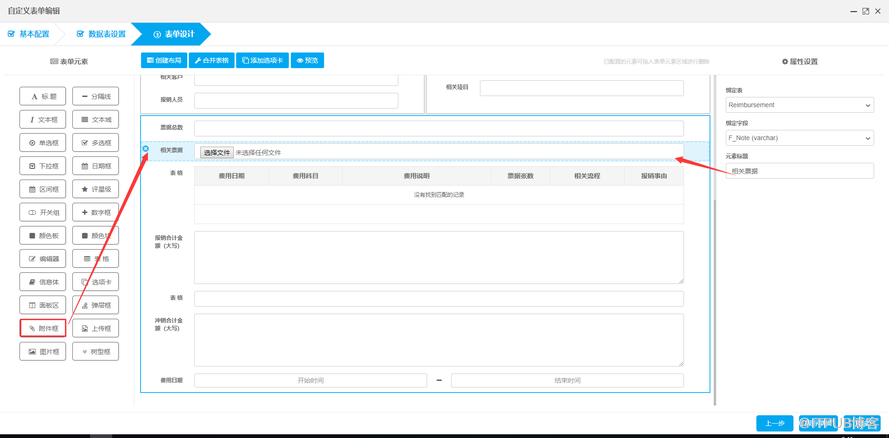Open the 绑定表 Reimbursement dropdown
Viewport: 889px width, 438px height.
(x=799, y=105)
